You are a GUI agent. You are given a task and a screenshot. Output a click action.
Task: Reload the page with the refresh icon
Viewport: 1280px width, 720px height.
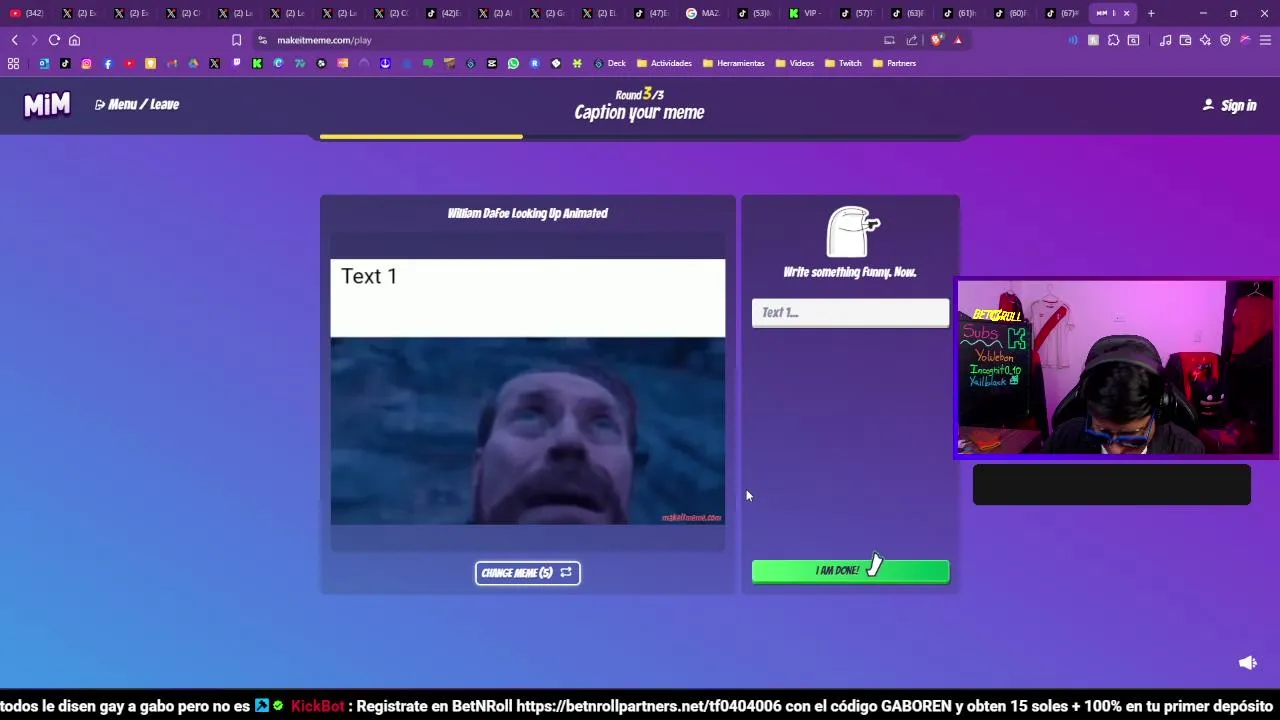(x=54, y=40)
